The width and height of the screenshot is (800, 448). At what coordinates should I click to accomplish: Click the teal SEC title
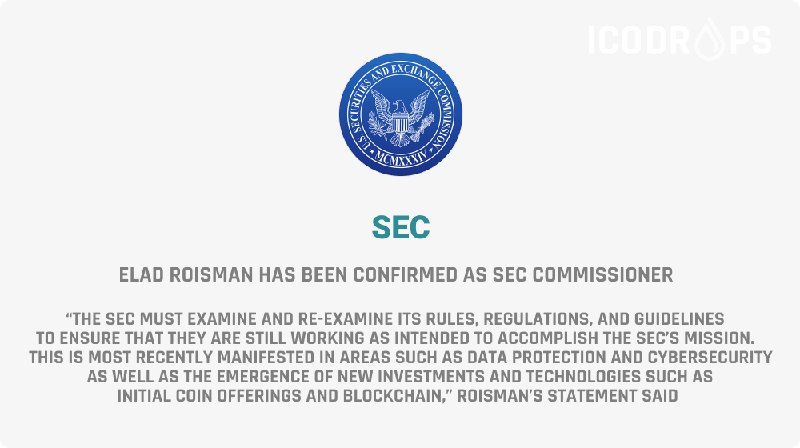pos(401,227)
